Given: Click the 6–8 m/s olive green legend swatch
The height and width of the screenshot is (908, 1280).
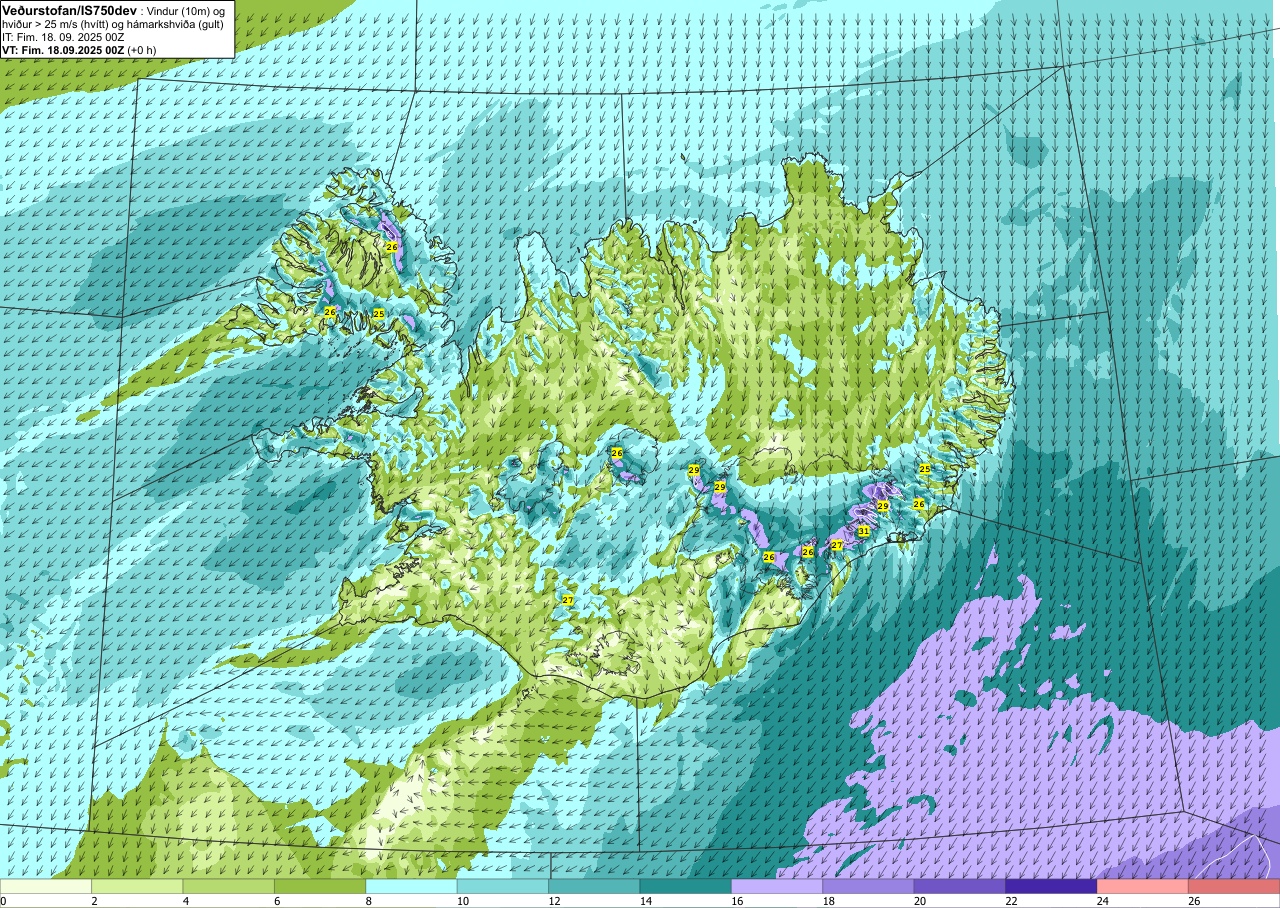Looking at the screenshot, I should coord(320,886).
